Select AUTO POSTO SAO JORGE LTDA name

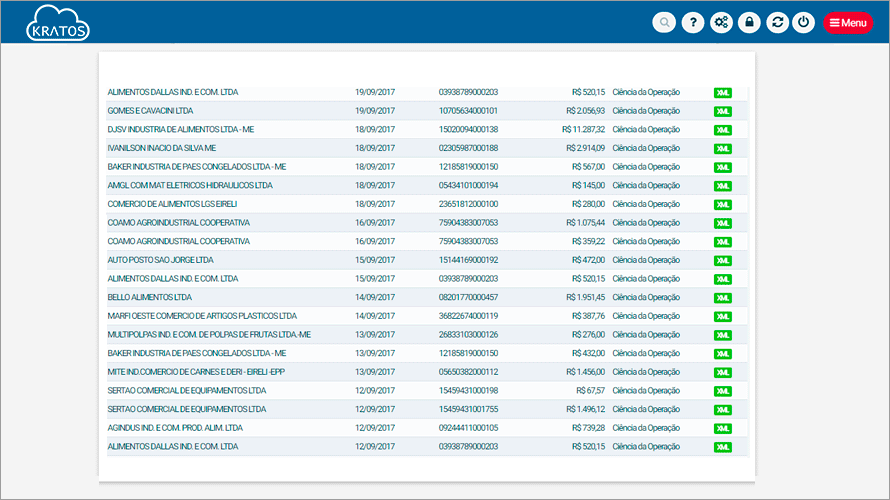(x=161, y=260)
